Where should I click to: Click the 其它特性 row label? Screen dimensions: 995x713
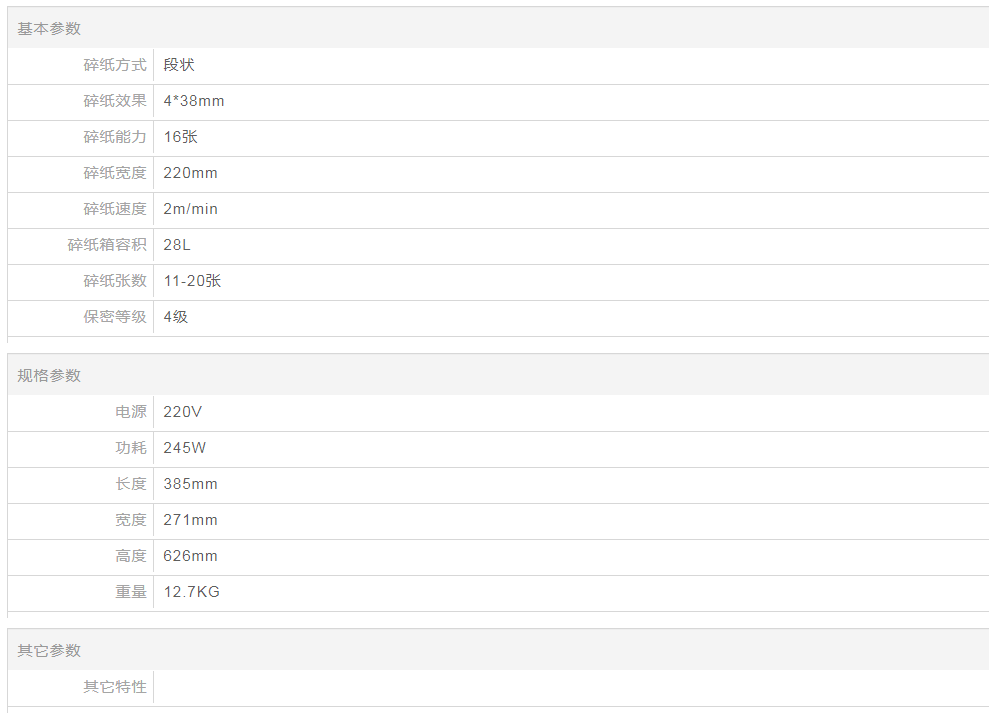coord(115,687)
